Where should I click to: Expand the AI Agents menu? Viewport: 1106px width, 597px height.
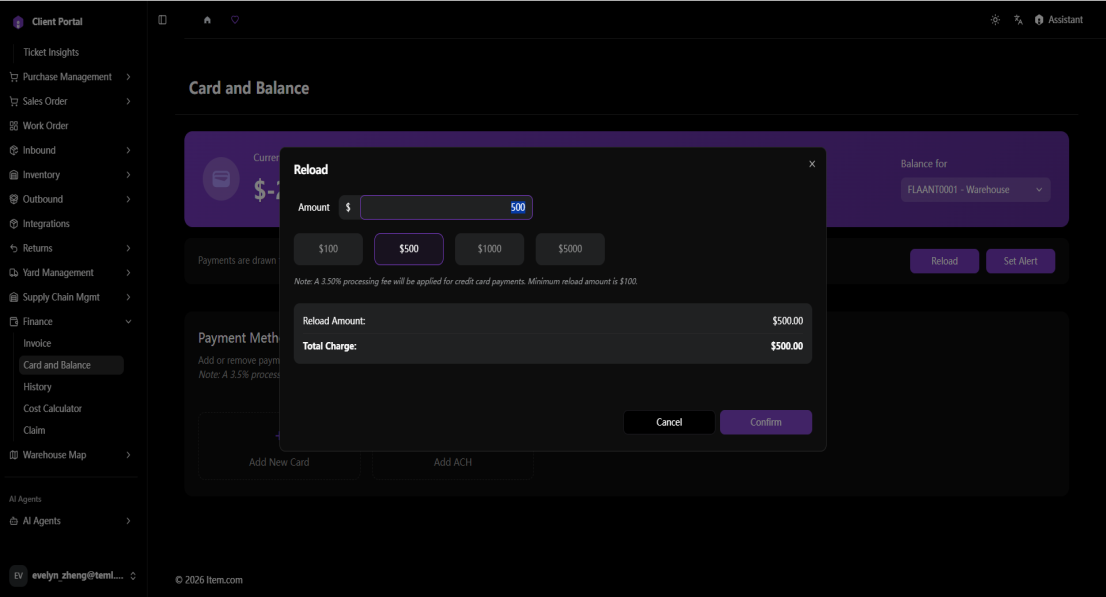(71, 521)
